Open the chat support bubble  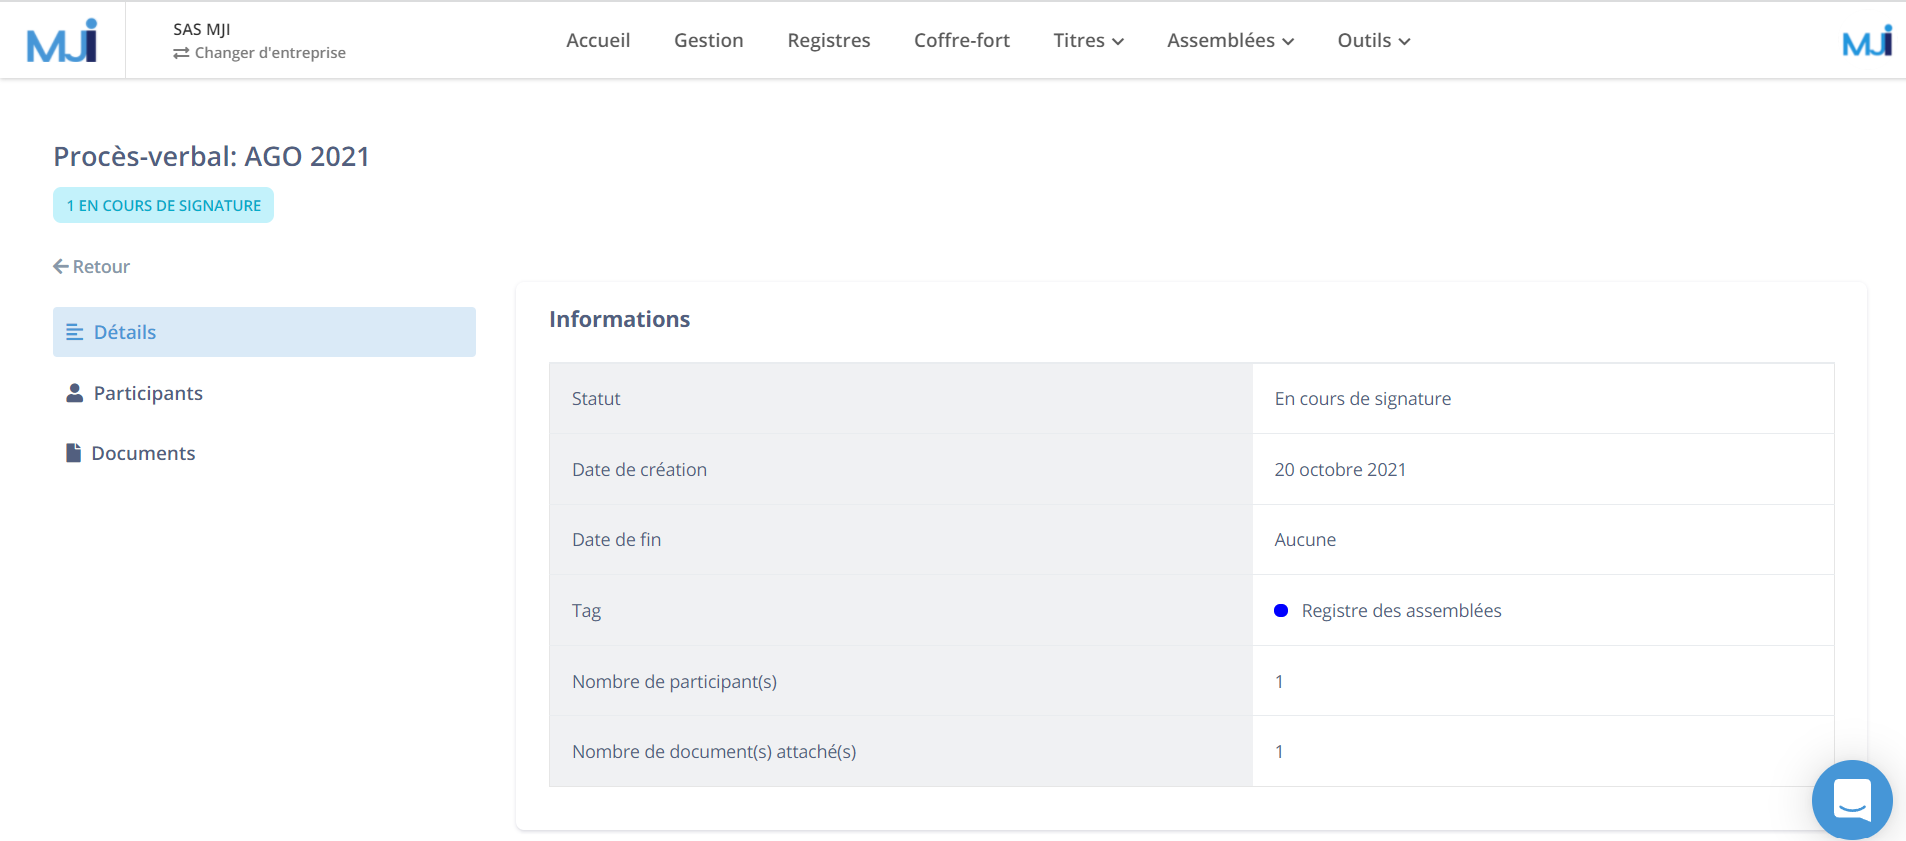pos(1852,800)
